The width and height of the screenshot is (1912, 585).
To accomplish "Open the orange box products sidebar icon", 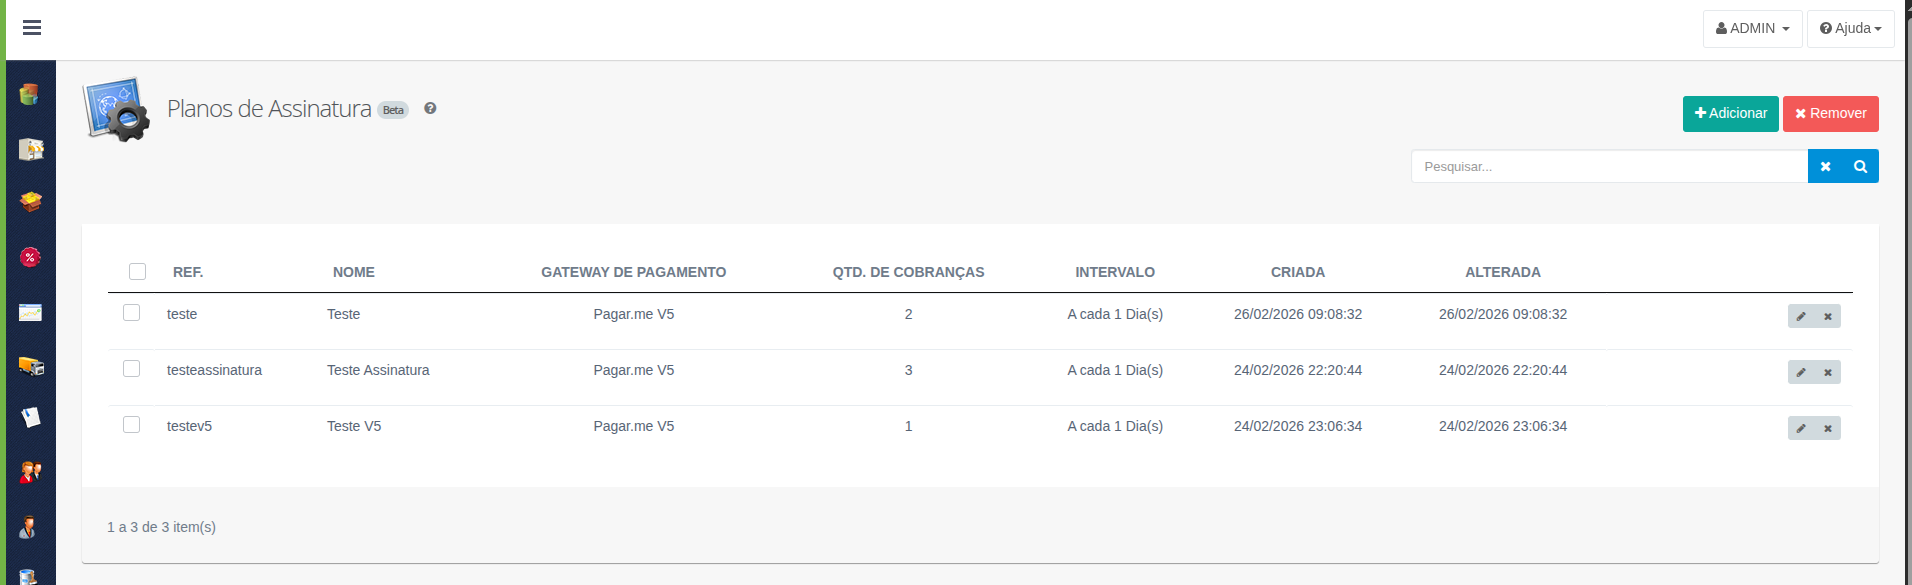I will point(30,202).
